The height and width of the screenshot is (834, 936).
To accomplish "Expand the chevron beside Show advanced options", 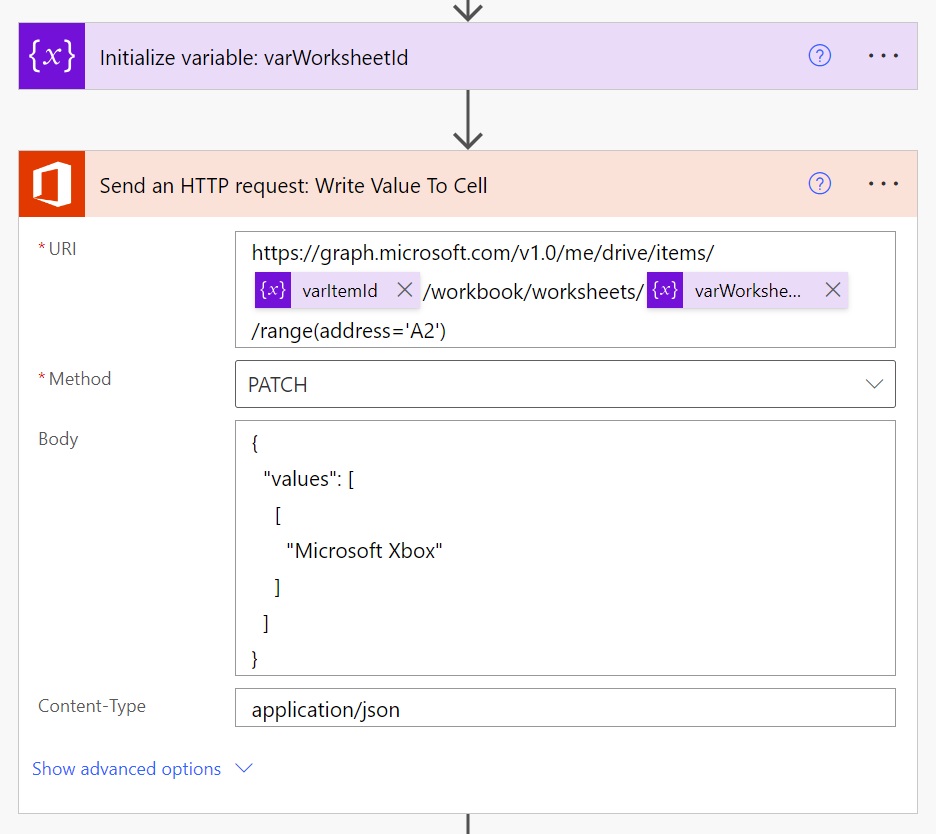I will tap(243, 769).
